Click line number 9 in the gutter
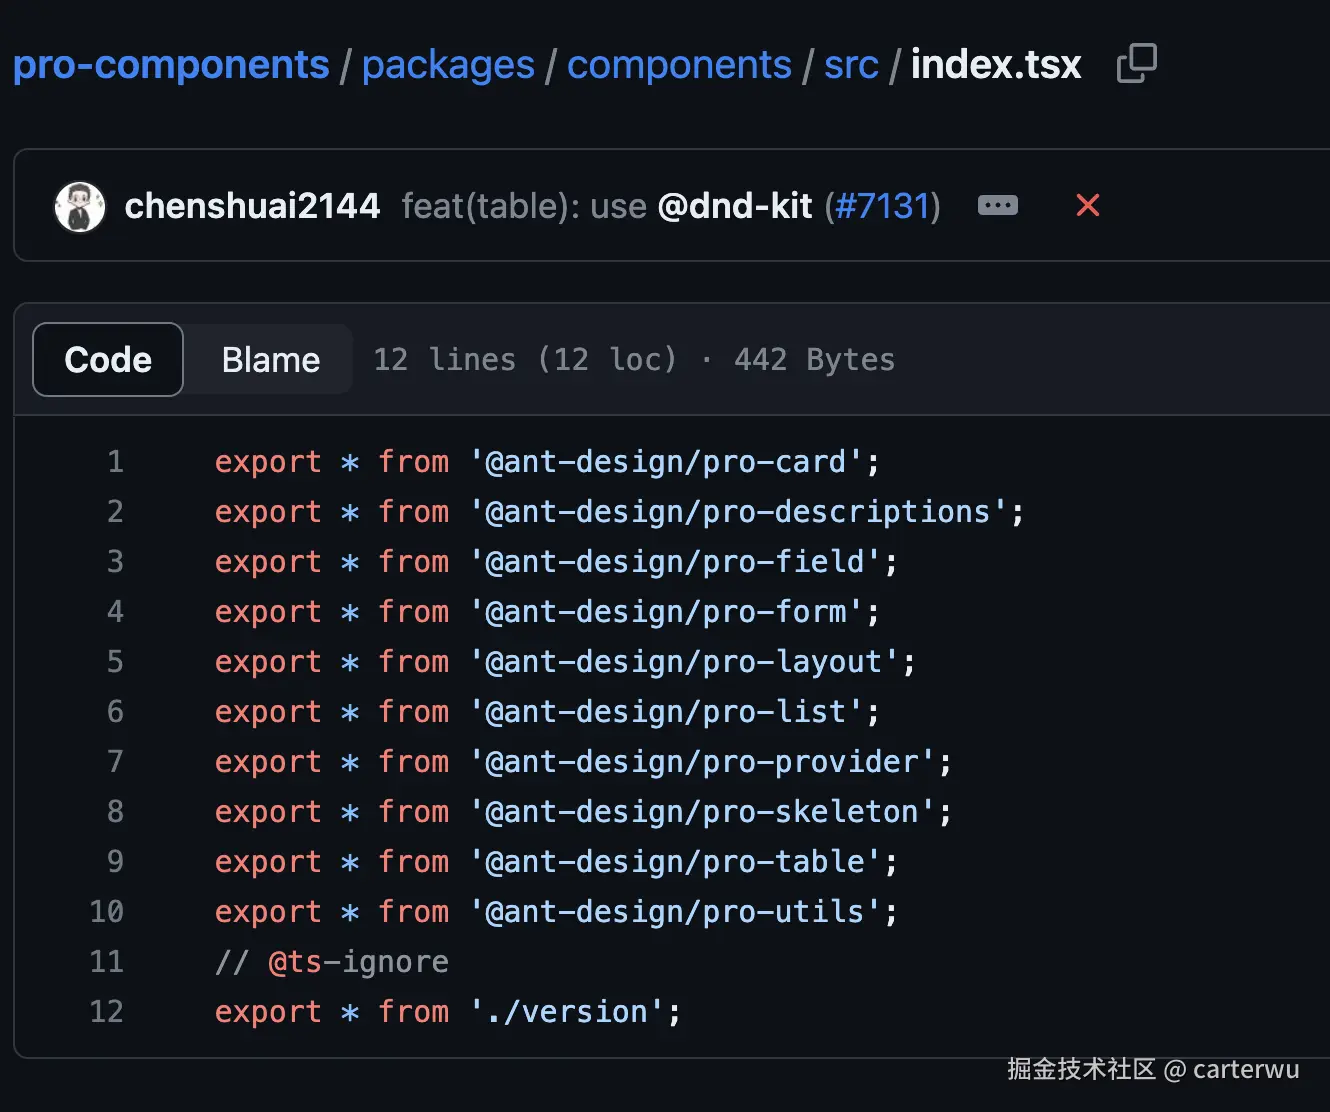The height and width of the screenshot is (1112, 1330). point(115,862)
